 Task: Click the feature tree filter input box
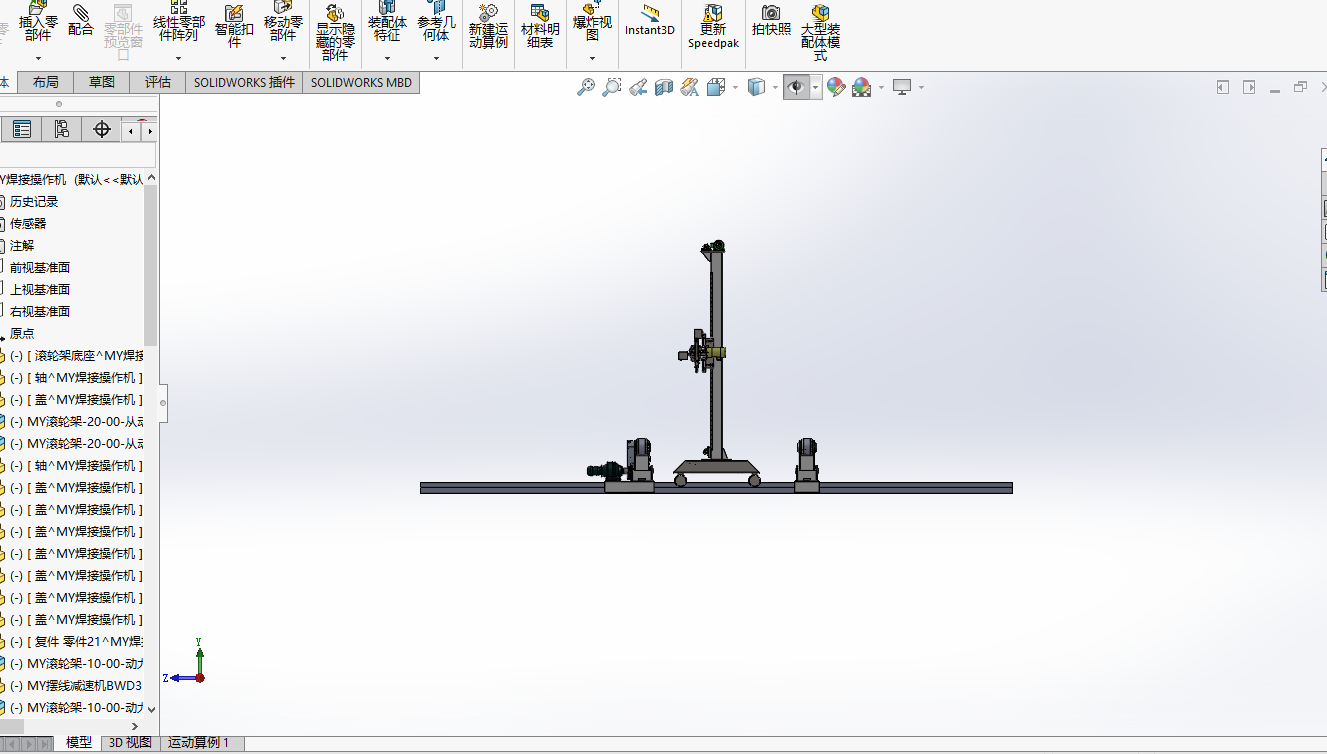coord(78,155)
